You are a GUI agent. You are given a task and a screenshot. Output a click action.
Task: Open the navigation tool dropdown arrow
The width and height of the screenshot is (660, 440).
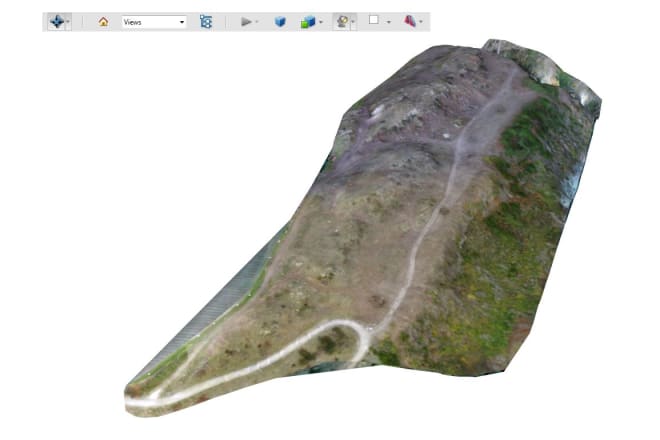pos(68,22)
